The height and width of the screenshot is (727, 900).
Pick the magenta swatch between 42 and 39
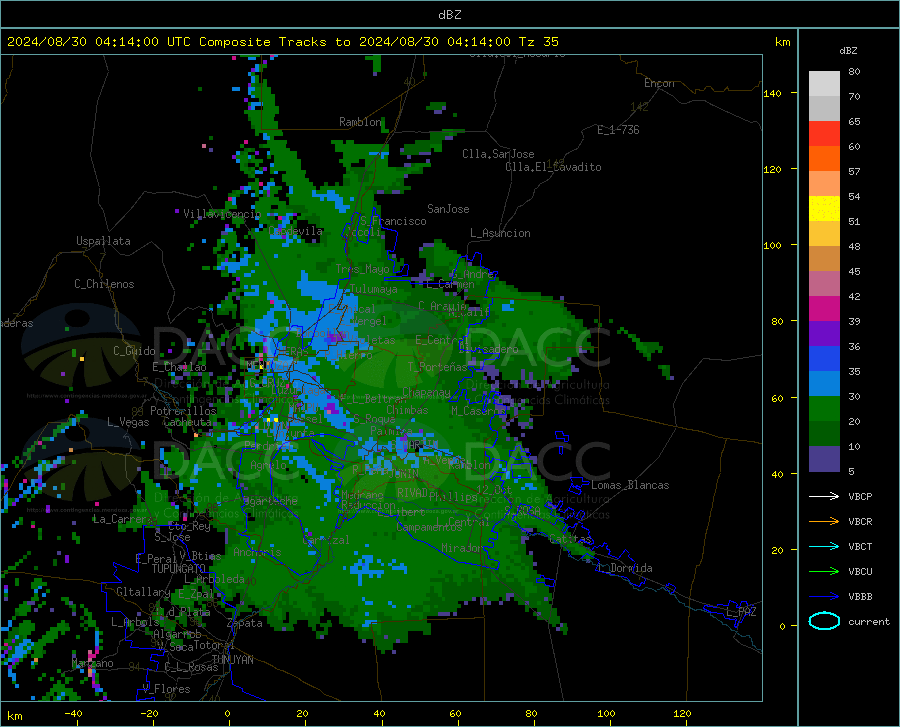pyautogui.click(x=824, y=309)
